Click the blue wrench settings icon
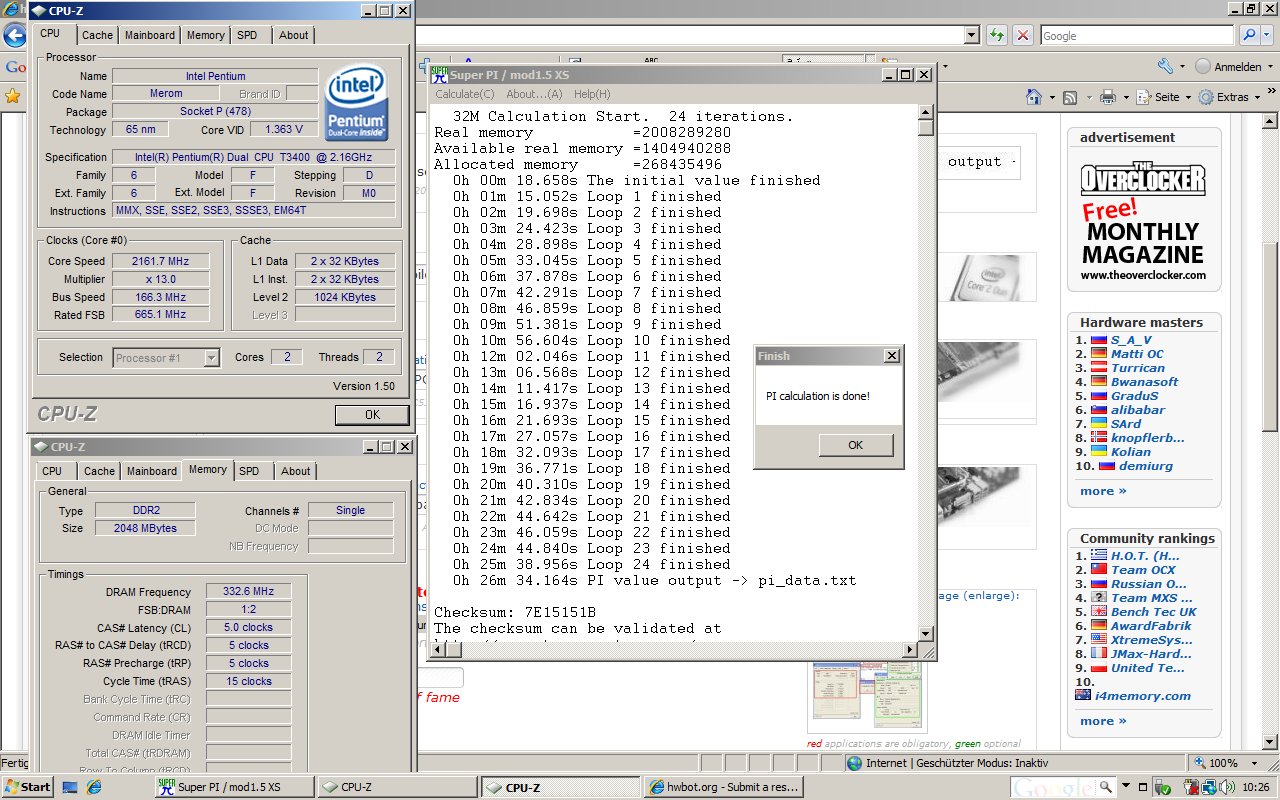This screenshot has width=1280, height=800. coord(1164,66)
